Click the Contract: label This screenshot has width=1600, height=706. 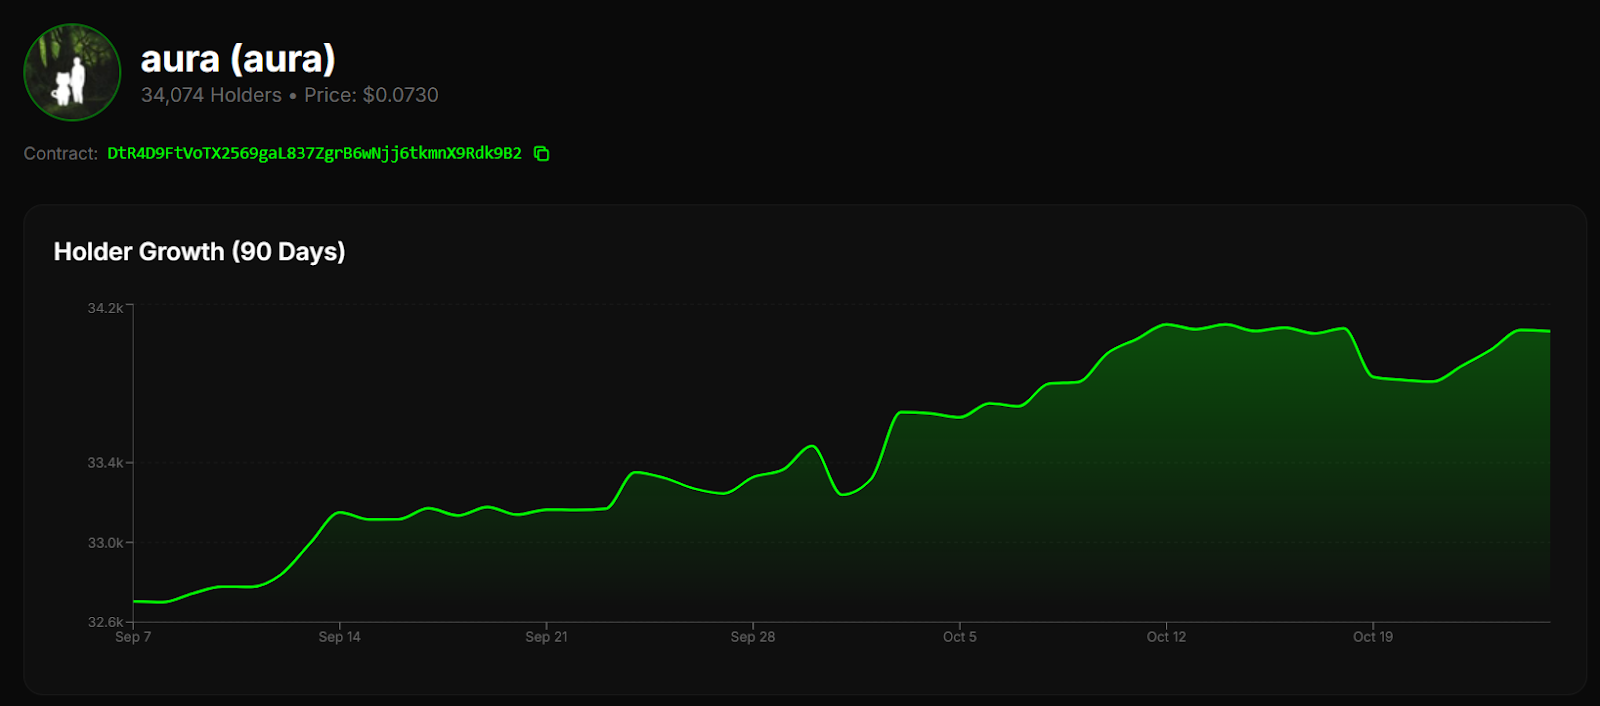[61, 153]
